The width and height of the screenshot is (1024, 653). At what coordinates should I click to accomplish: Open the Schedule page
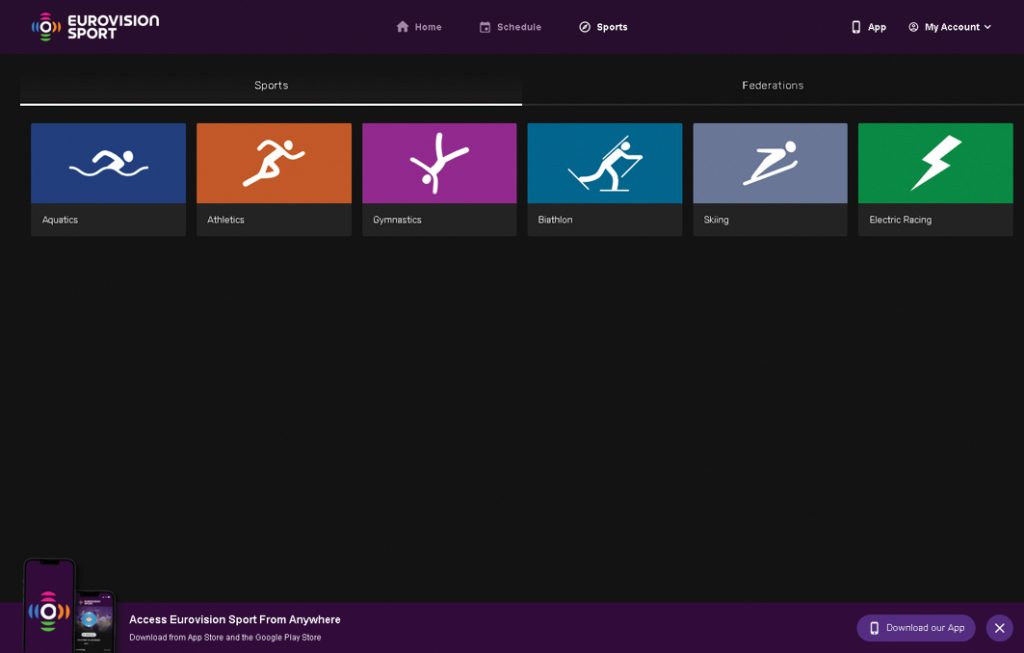click(510, 27)
